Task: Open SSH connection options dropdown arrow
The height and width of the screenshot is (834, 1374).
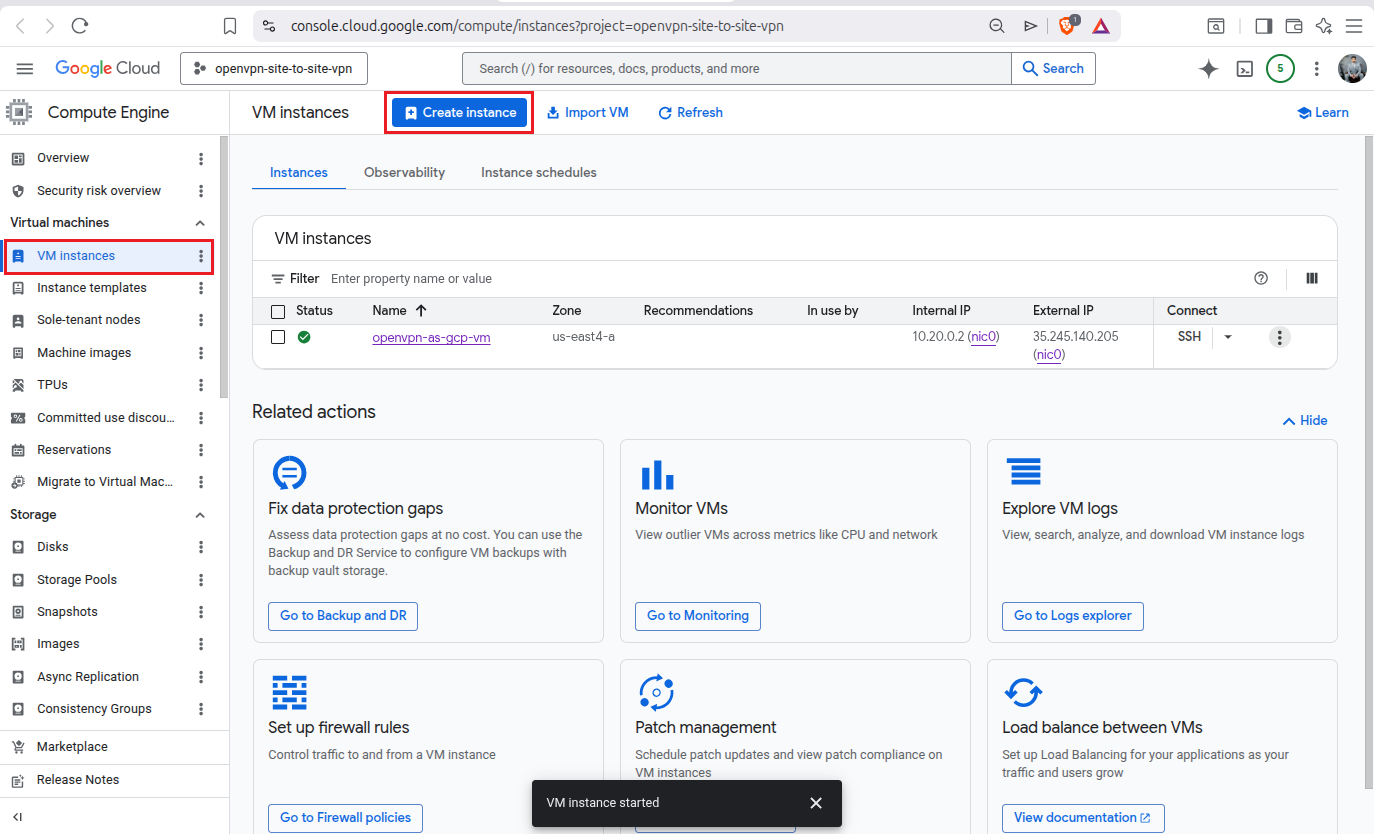Action: pyautogui.click(x=1228, y=337)
